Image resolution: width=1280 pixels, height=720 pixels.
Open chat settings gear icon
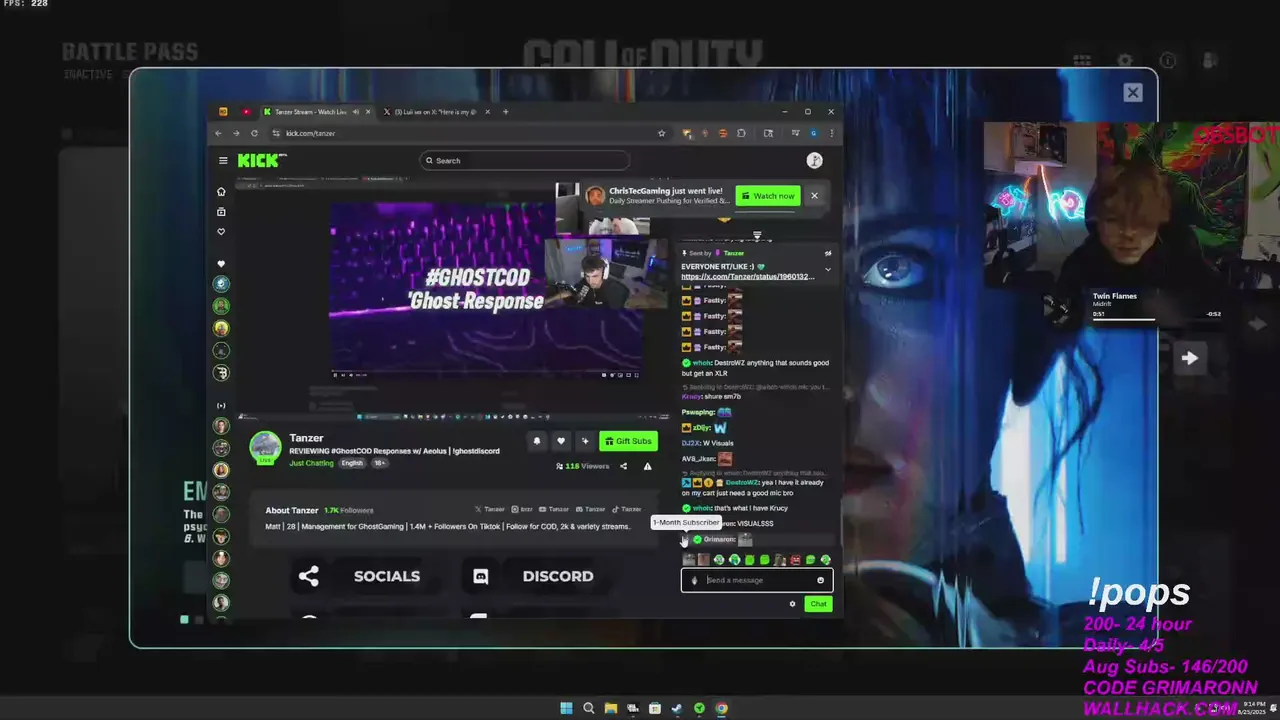point(793,604)
